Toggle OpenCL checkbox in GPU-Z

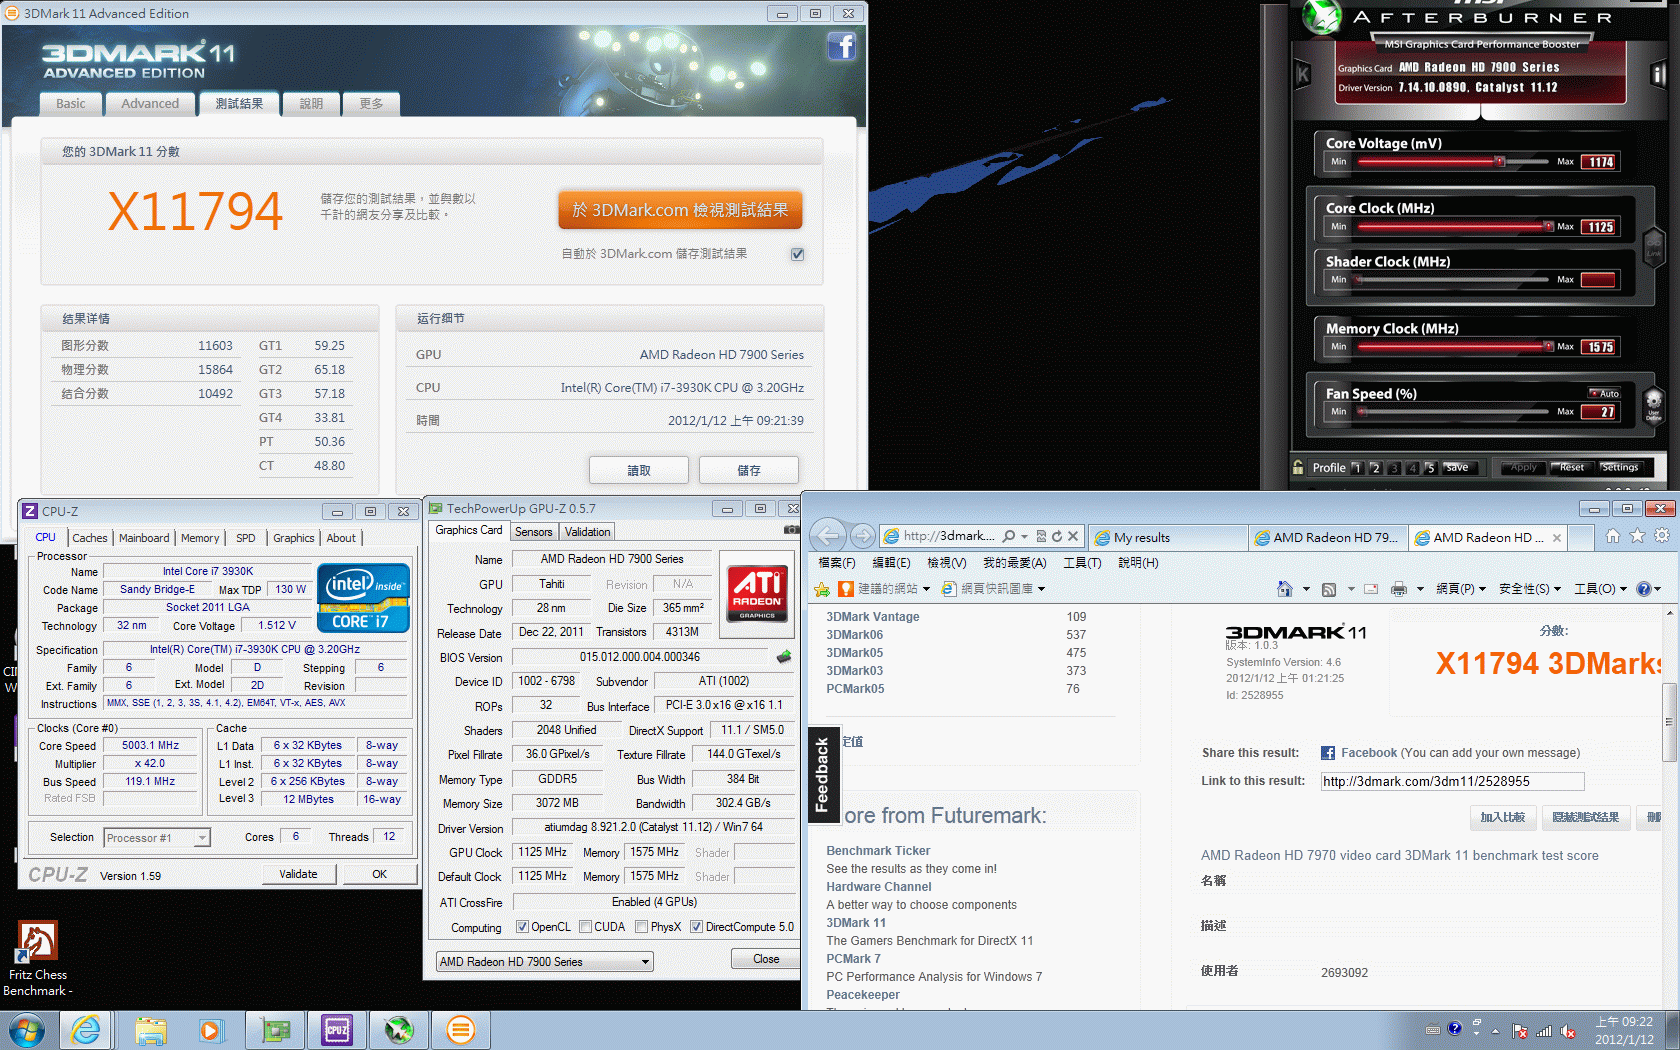tap(522, 927)
